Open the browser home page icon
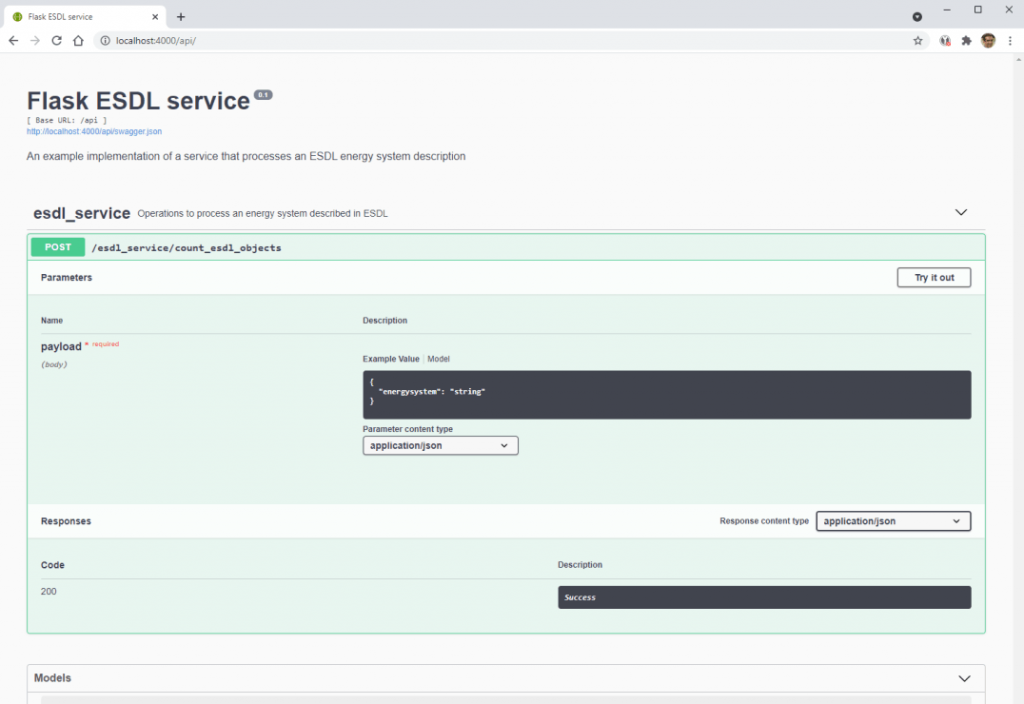 (78, 40)
